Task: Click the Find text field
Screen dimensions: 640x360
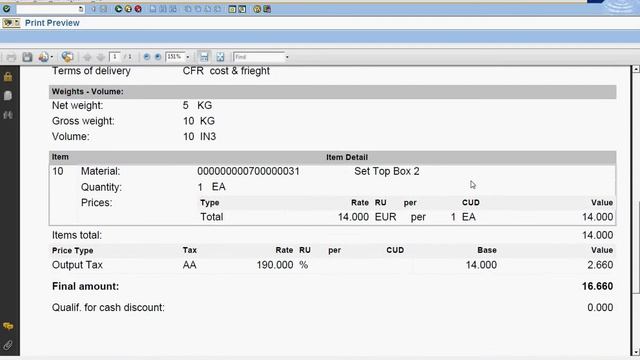Action: (259, 57)
